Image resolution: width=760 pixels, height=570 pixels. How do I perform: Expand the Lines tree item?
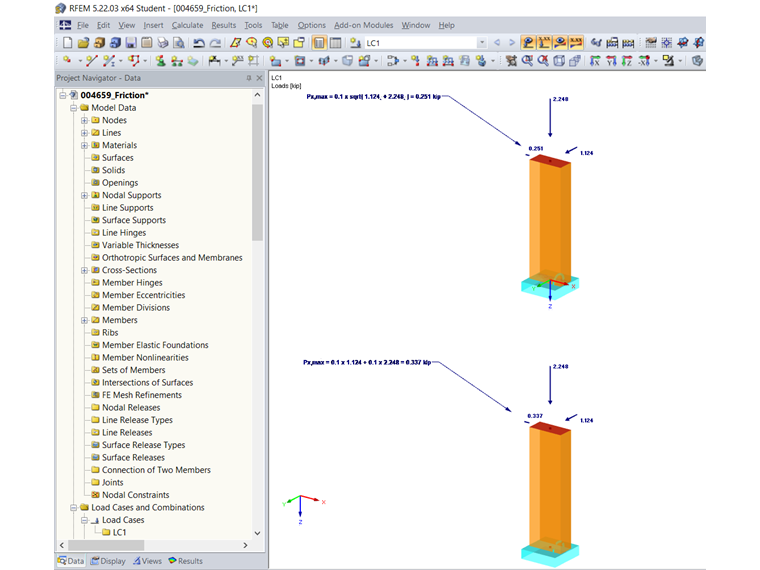point(84,133)
